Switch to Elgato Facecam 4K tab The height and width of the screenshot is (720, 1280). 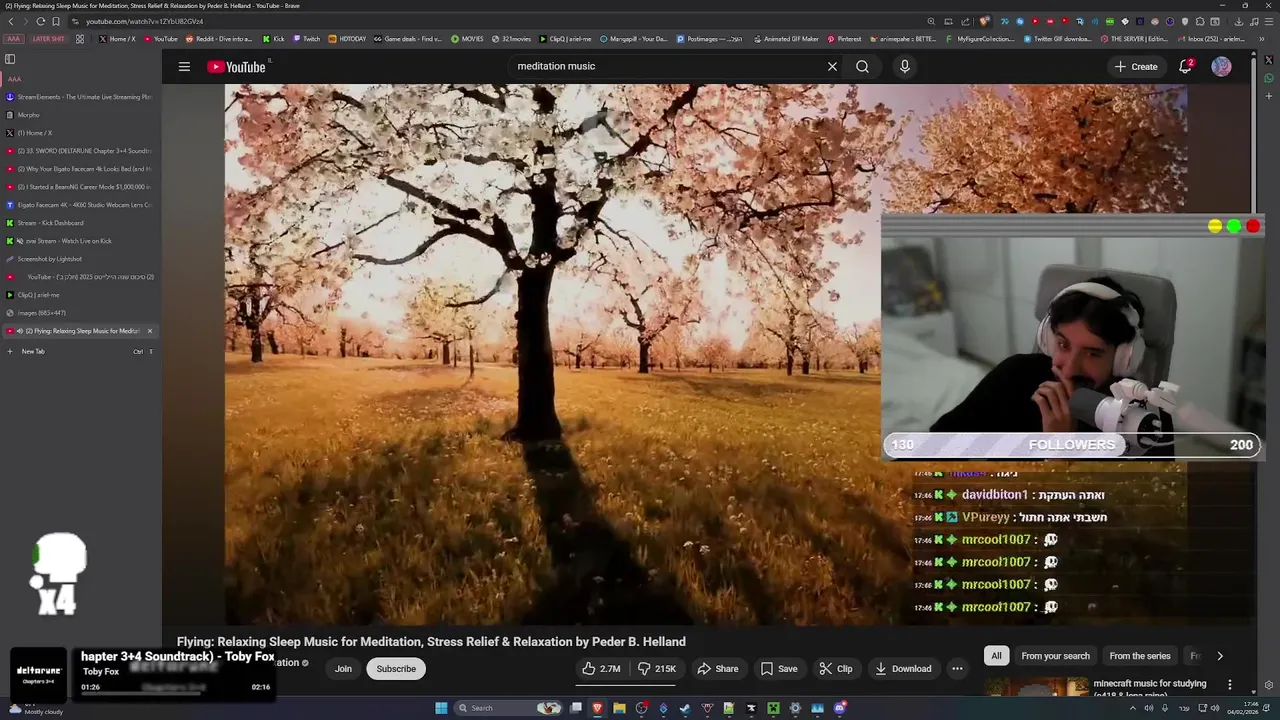pos(80,205)
